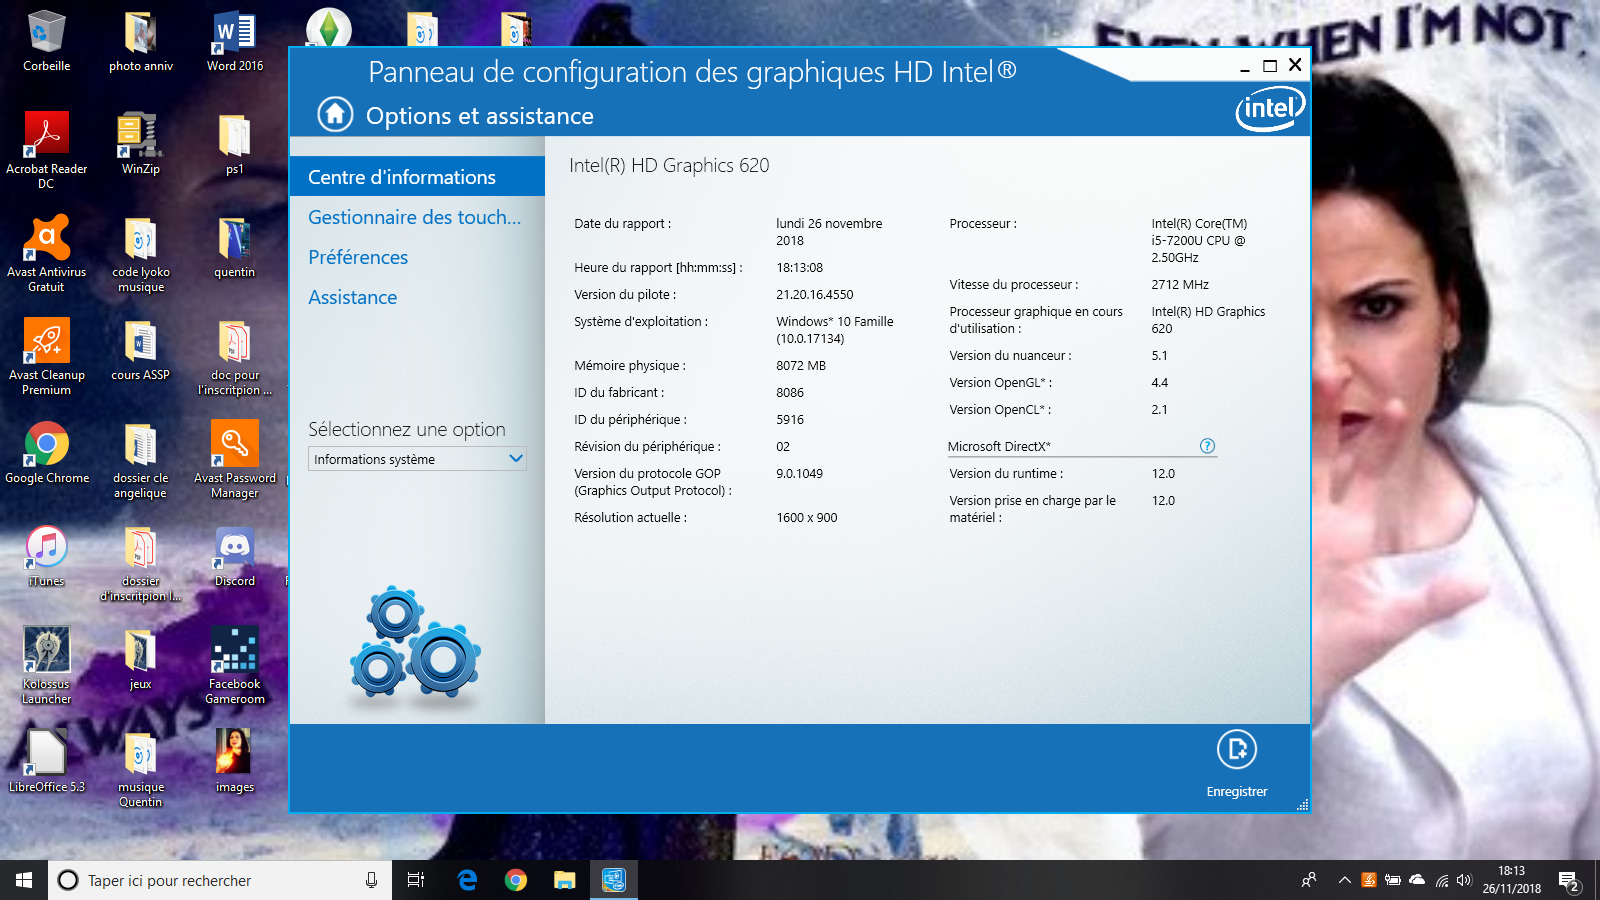Viewport: 1600px width, 900px height.
Task: Open the People tray icon
Action: click(x=1308, y=880)
